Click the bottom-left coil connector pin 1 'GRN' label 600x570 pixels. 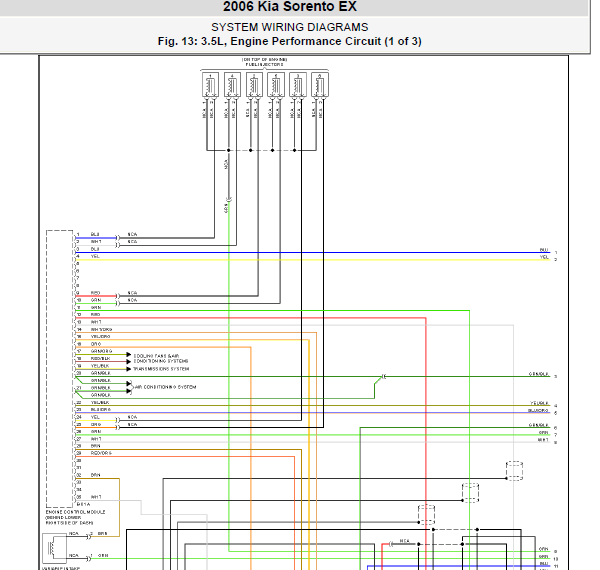(x=103, y=555)
